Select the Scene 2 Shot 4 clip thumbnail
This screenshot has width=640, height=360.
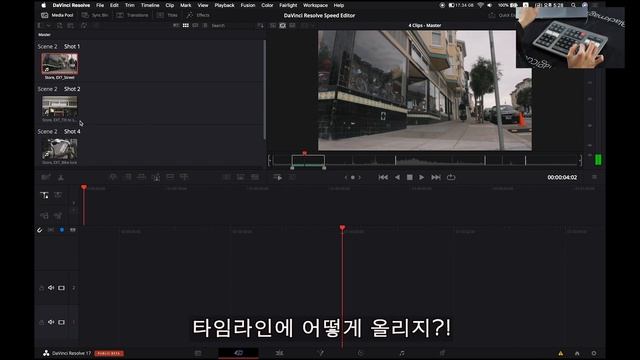[60, 149]
